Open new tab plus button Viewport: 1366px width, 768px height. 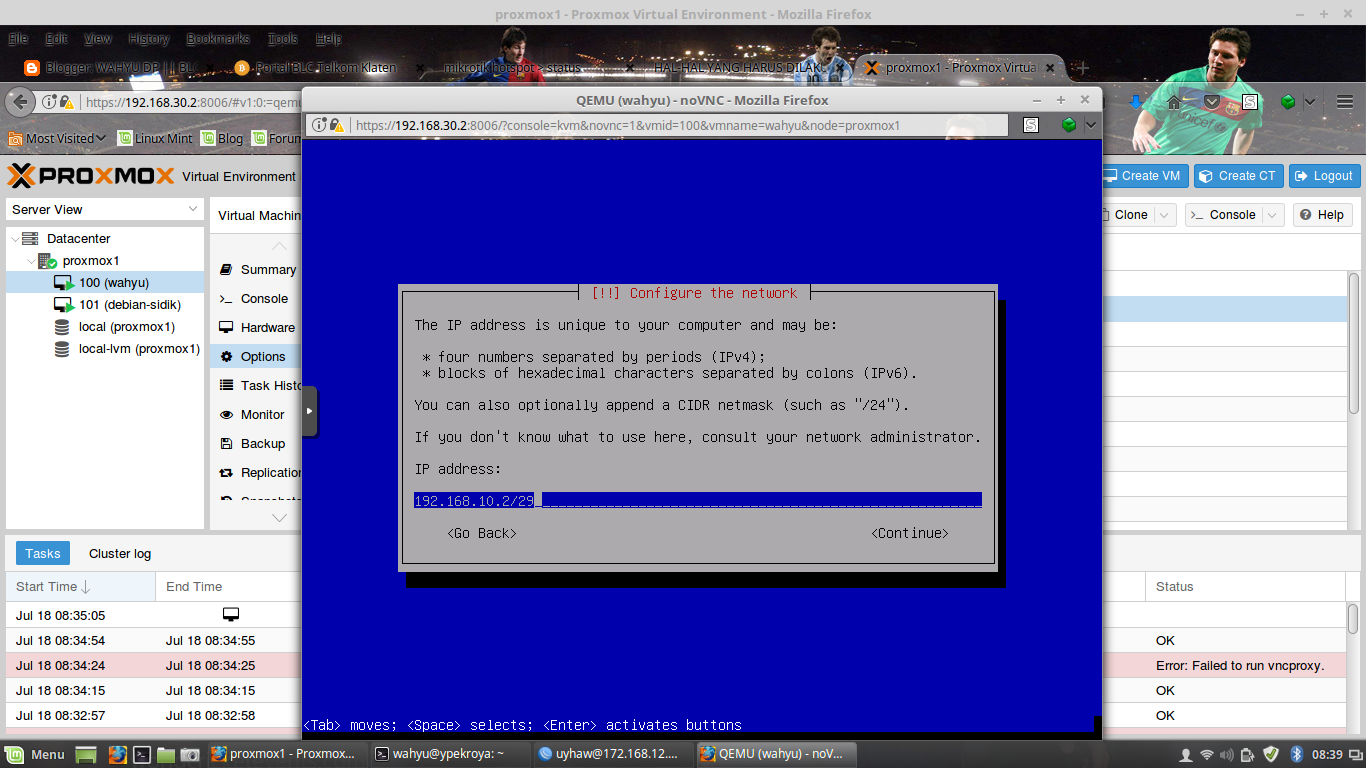1081,68
